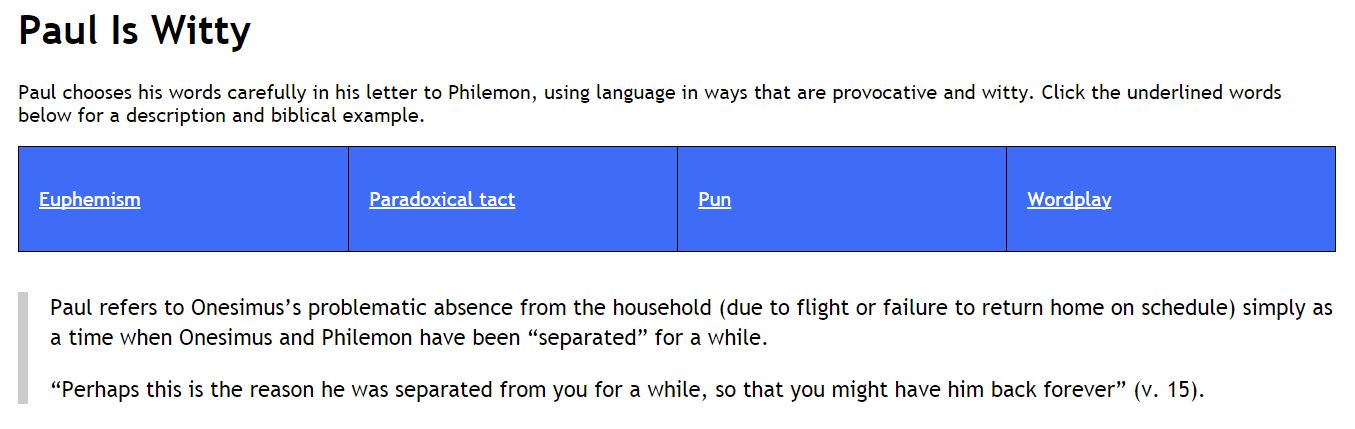Show the Pun explanation
Viewport: 1355px width, 429px height.
(x=714, y=199)
